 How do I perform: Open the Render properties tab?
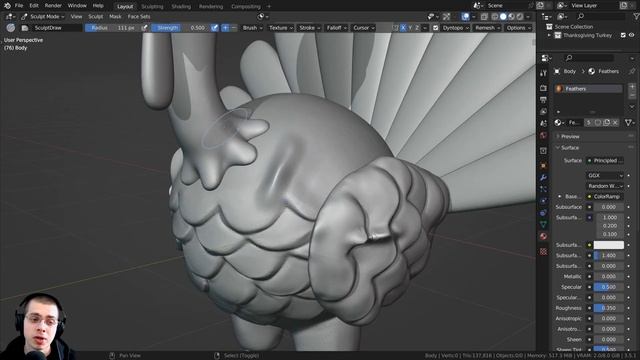click(543, 88)
